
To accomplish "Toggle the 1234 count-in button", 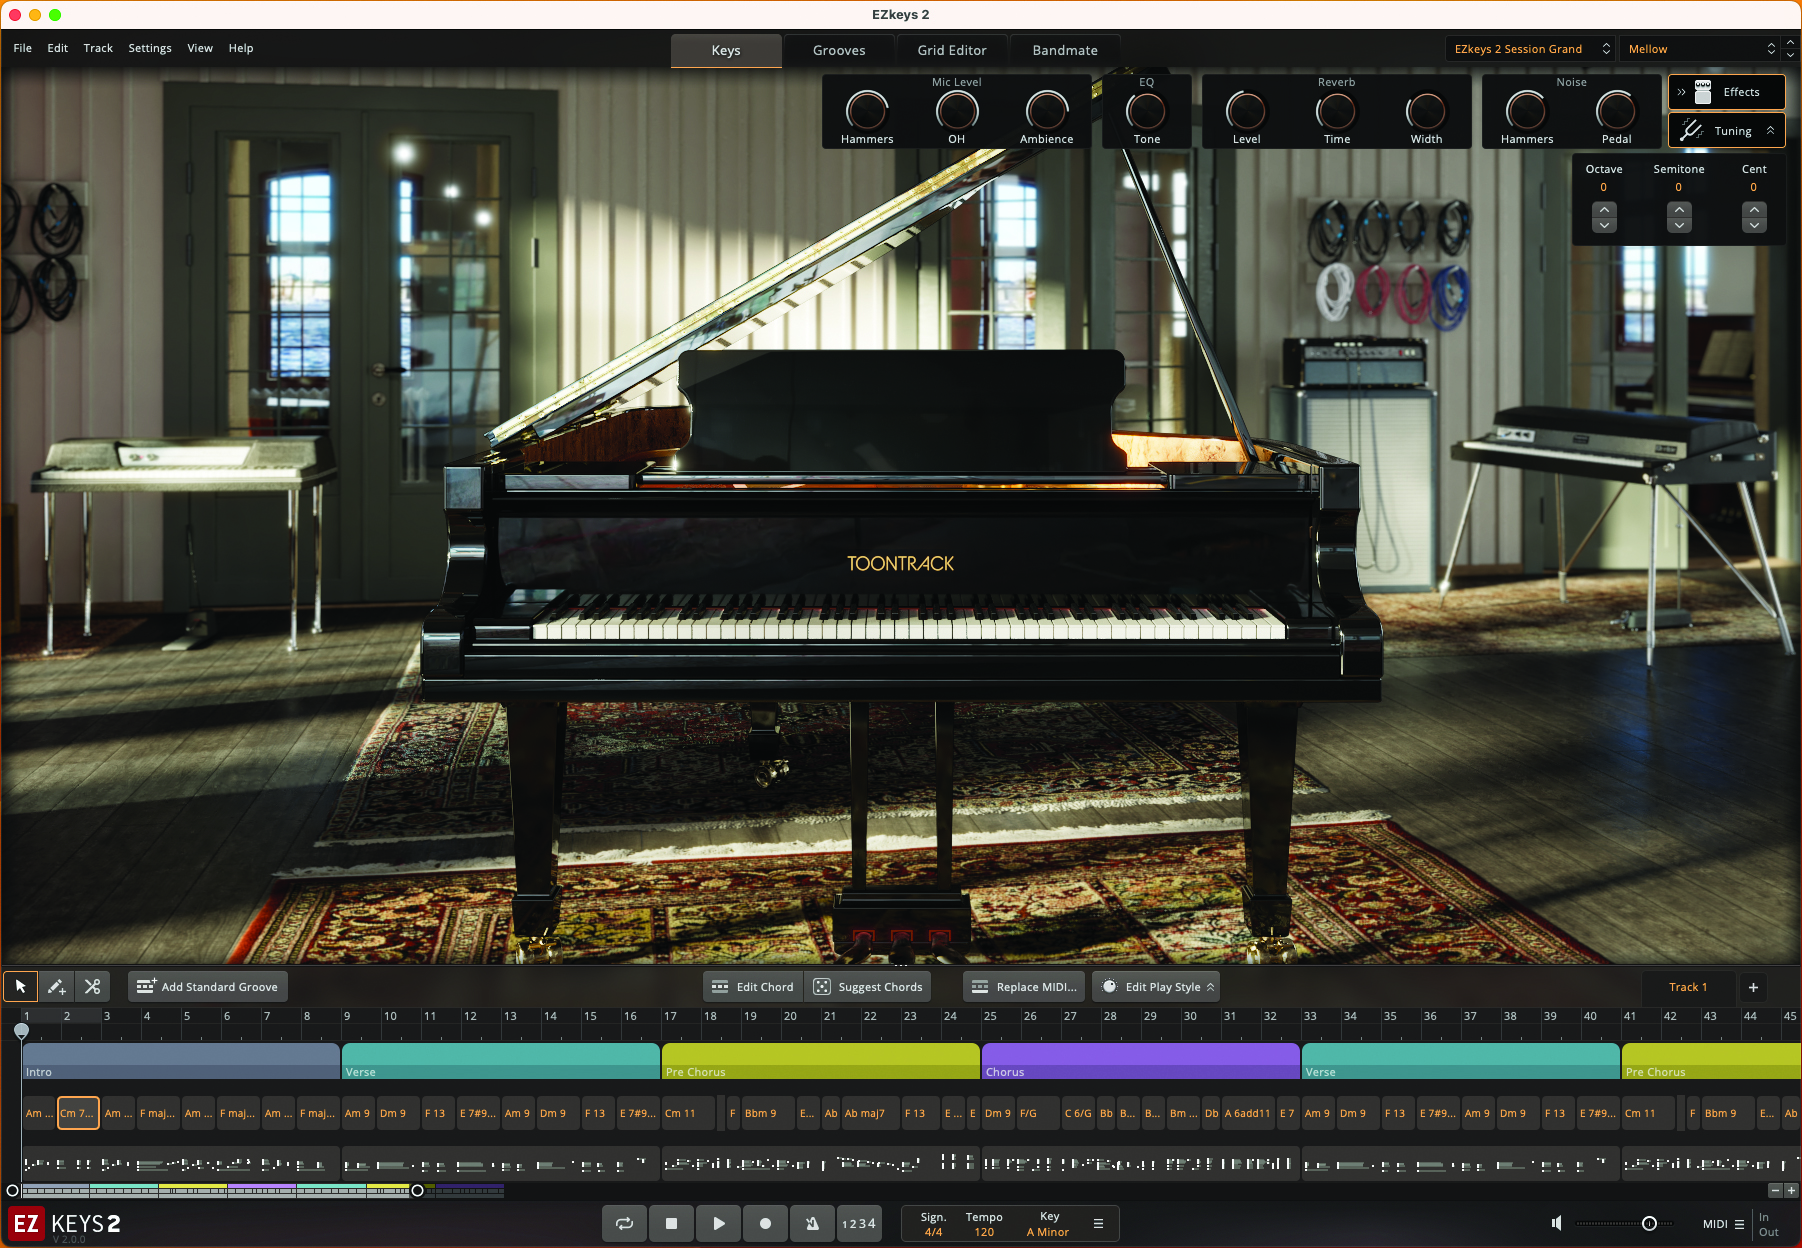I will (859, 1223).
